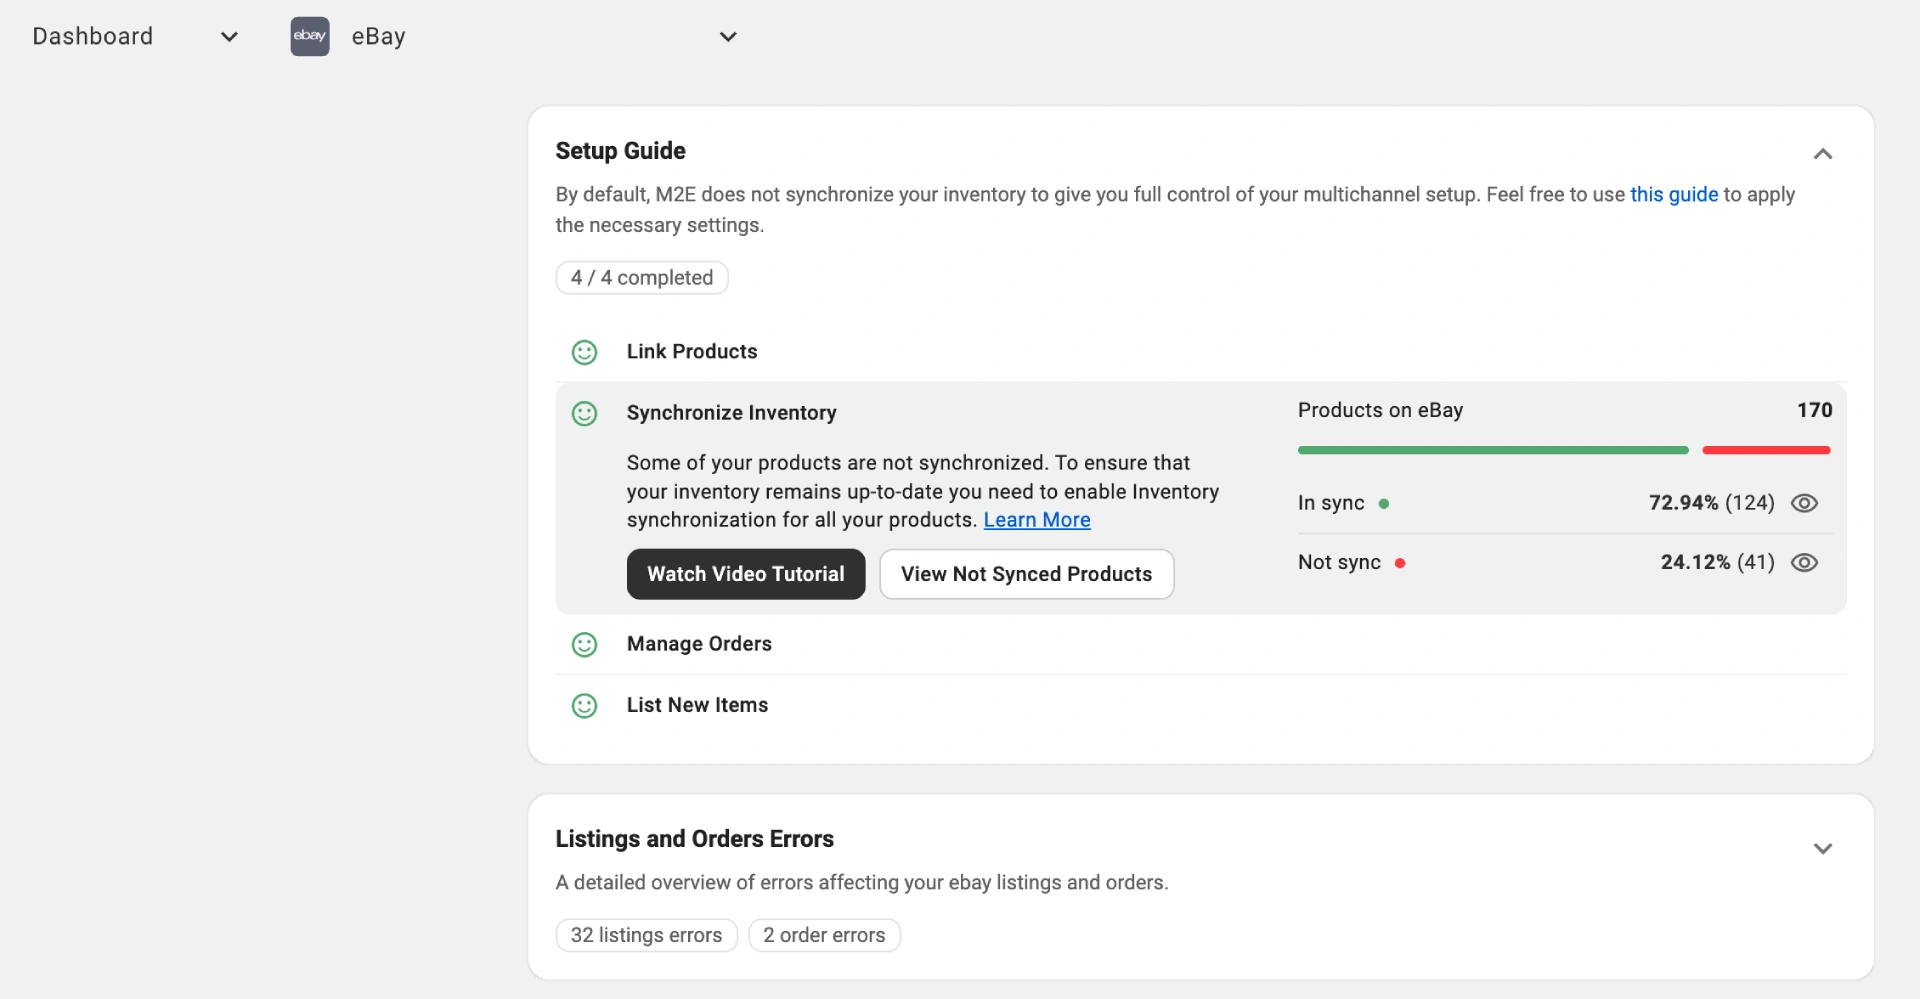Image resolution: width=1920 pixels, height=999 pixels.
Task: Click View Not Synced Products button
Action: pyautogui.click(x=1026, y=574)
